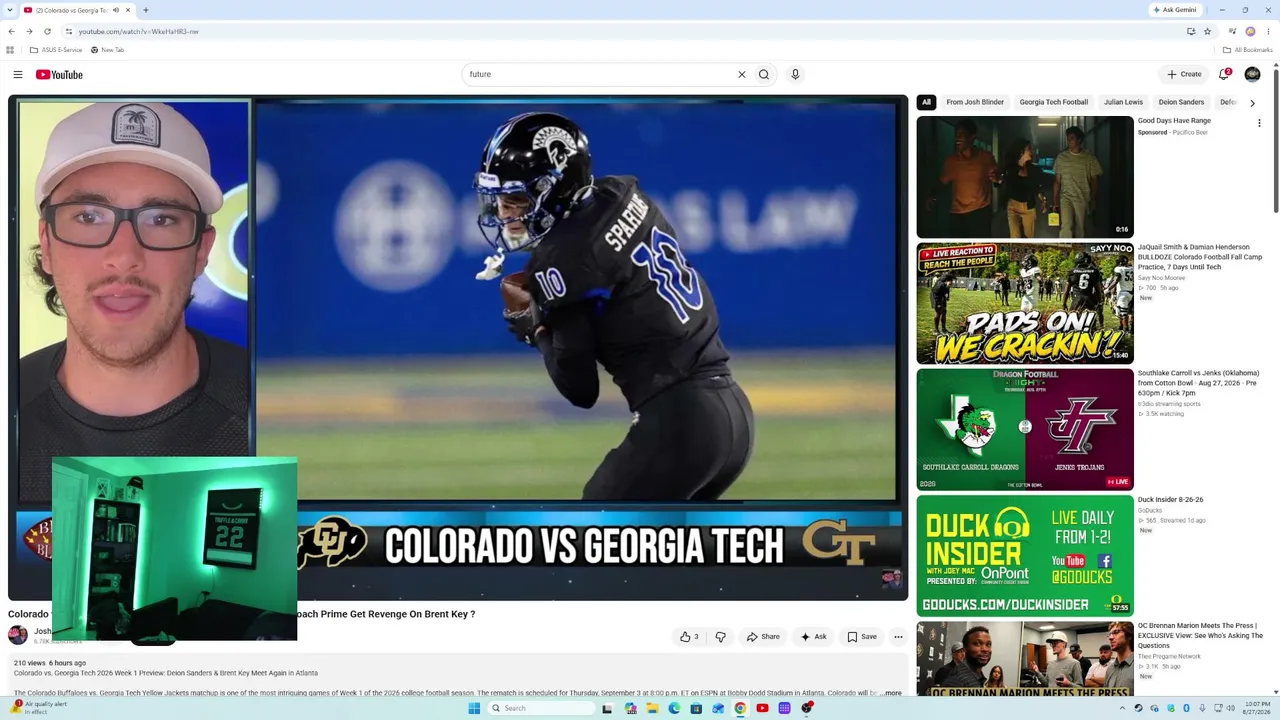Open the tab search dropdown in Chrome
1280x720 pixels.
coord(11,10)
